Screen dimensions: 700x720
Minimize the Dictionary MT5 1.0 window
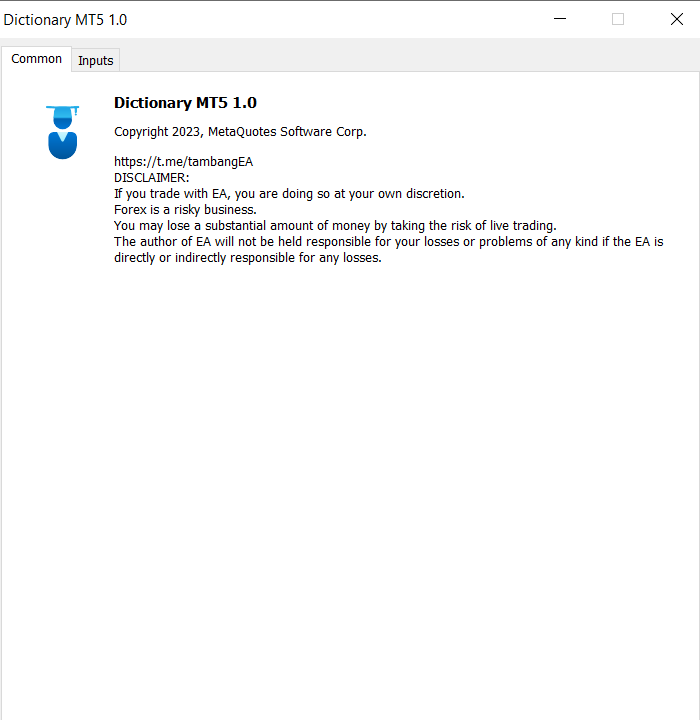pyautogui.click(x=560, y=19)
